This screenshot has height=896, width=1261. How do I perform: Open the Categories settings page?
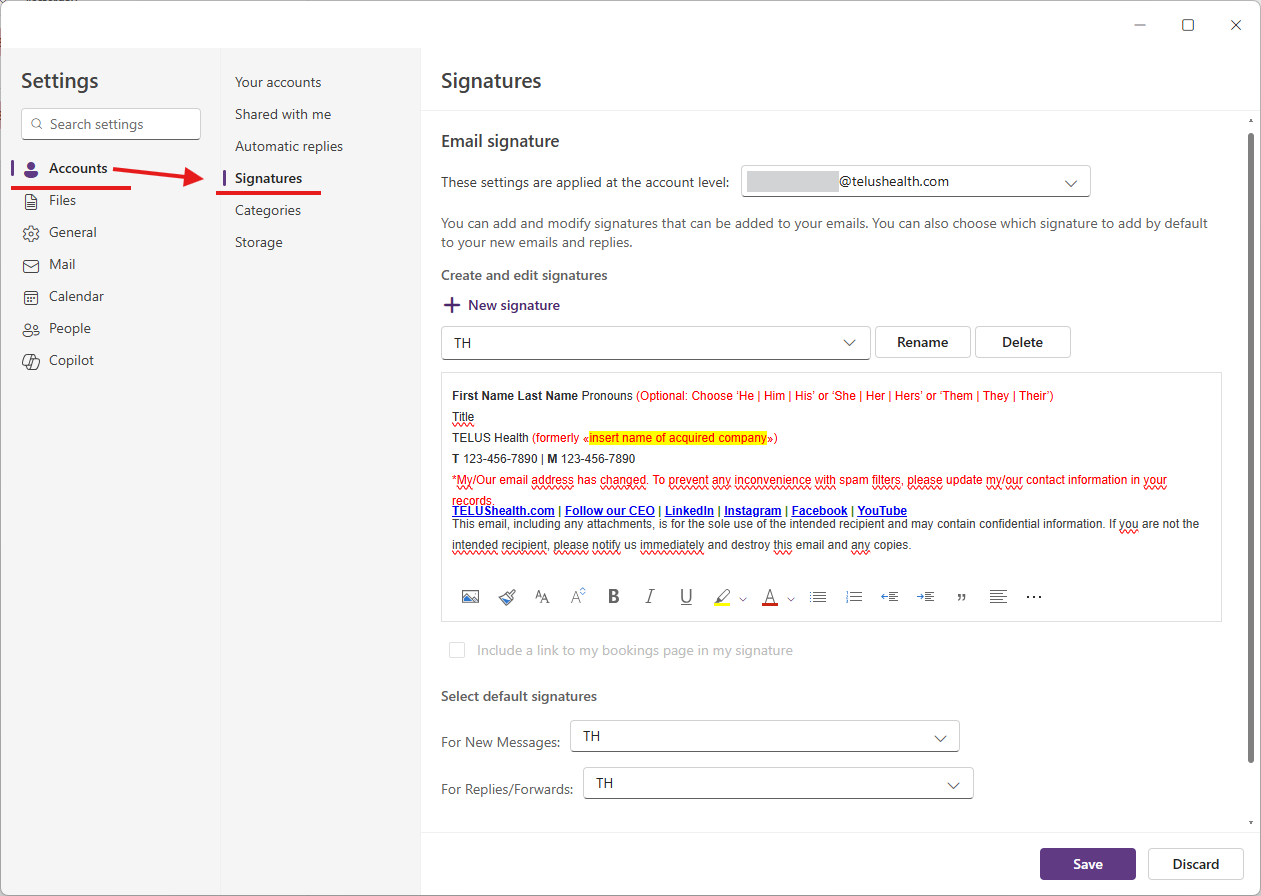tap(268, 210)
